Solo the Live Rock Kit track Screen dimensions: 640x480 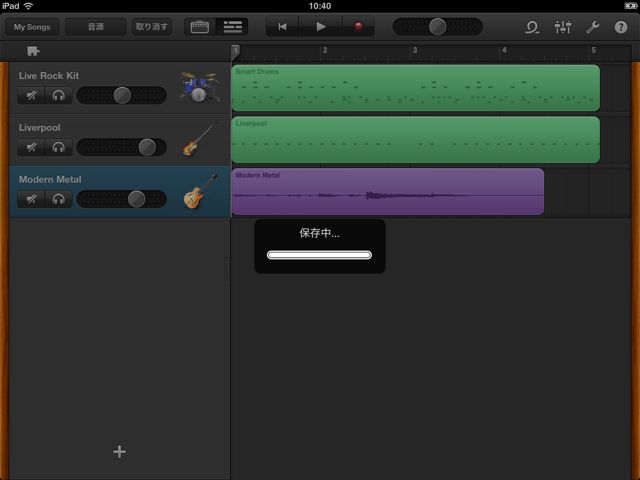pos(58,96)
